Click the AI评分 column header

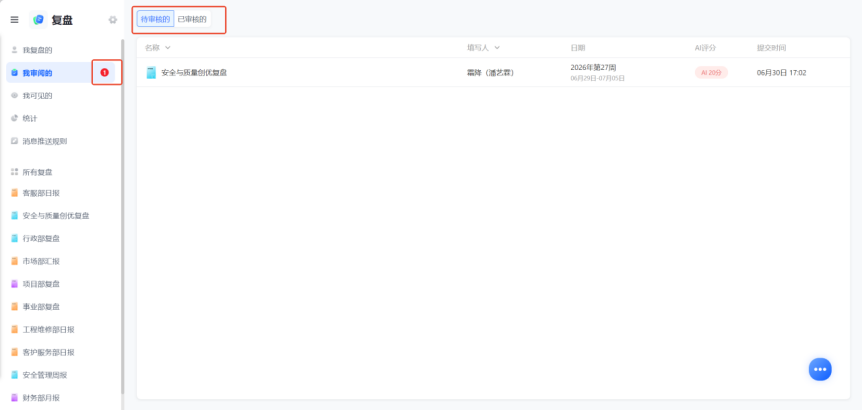click(x=705, y=48)
